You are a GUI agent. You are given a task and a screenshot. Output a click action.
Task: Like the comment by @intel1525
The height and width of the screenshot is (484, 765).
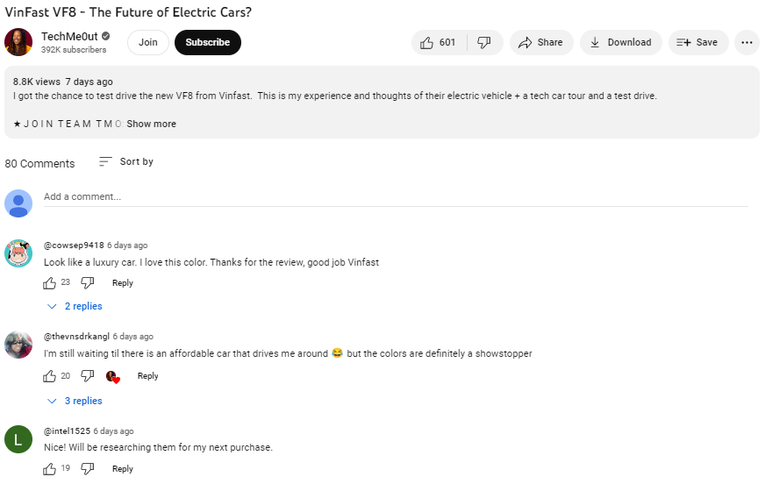tap(50, 468)
